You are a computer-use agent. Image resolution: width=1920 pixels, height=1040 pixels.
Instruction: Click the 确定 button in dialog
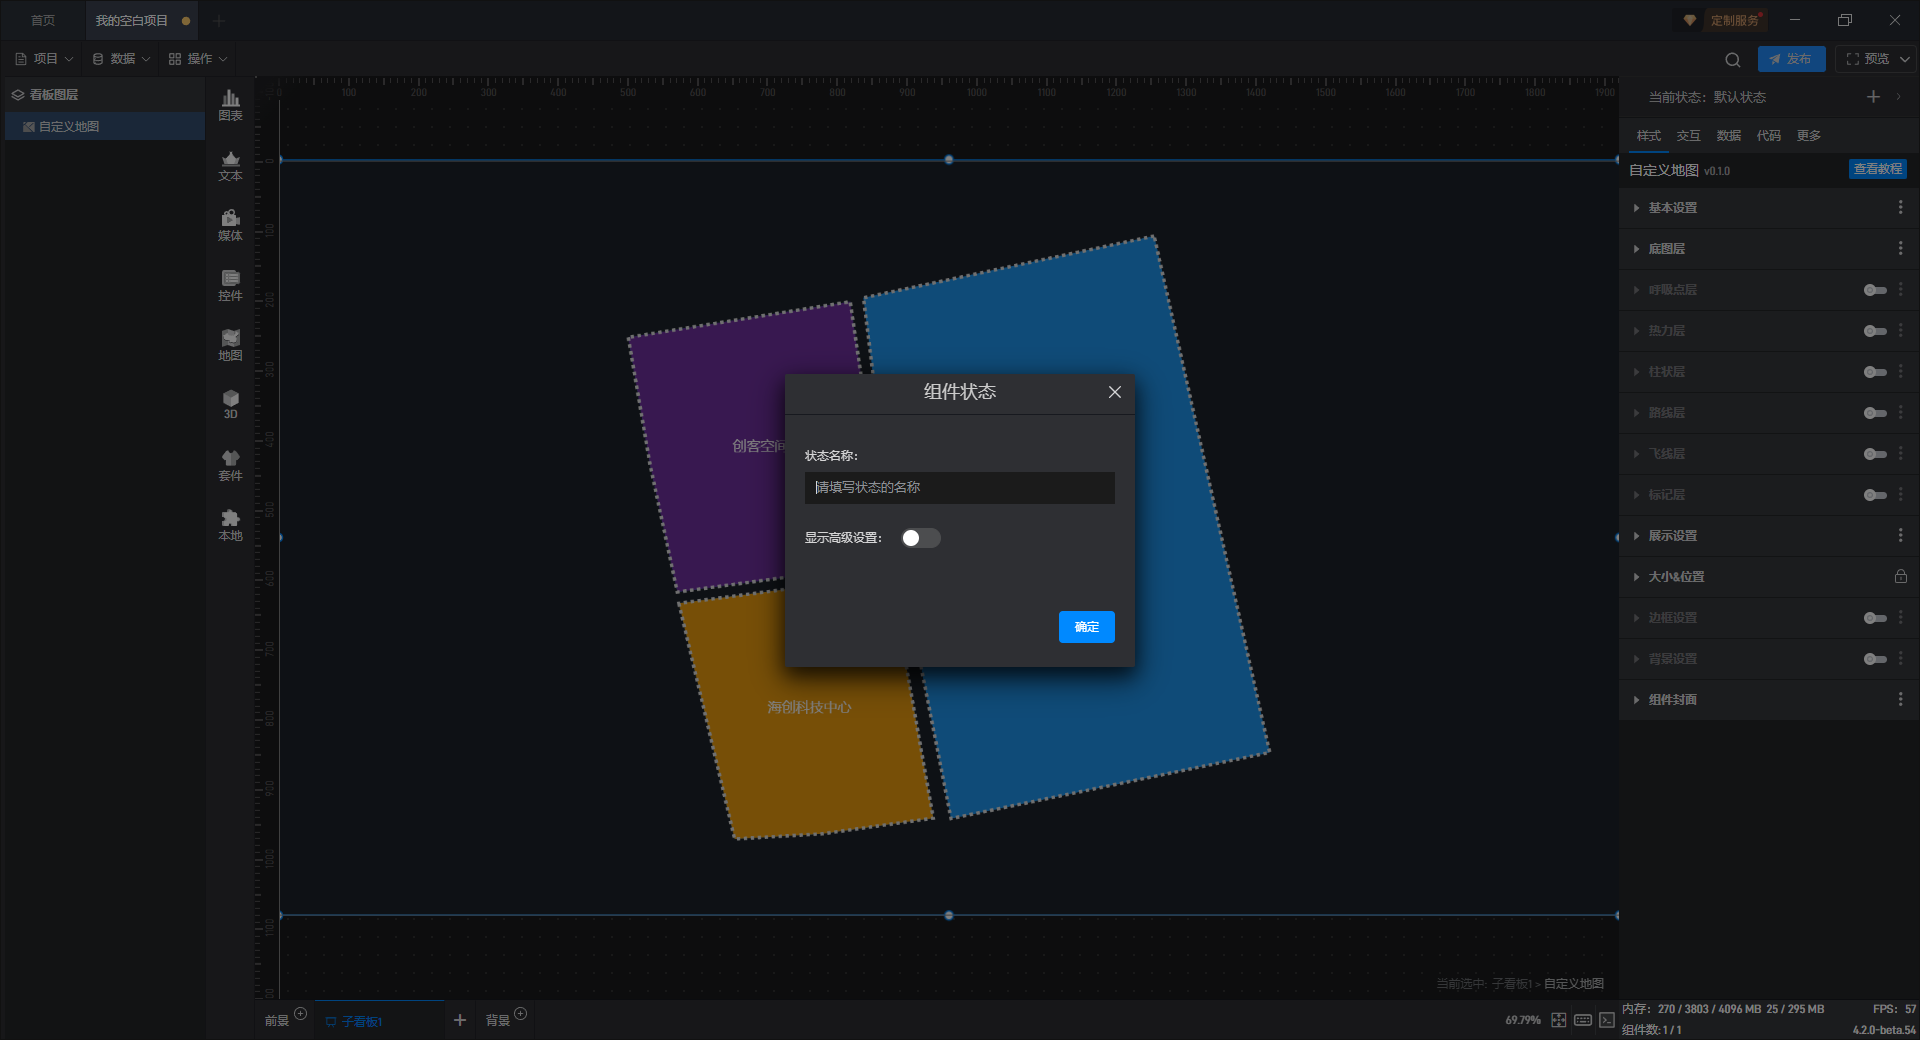(1086, 627)
